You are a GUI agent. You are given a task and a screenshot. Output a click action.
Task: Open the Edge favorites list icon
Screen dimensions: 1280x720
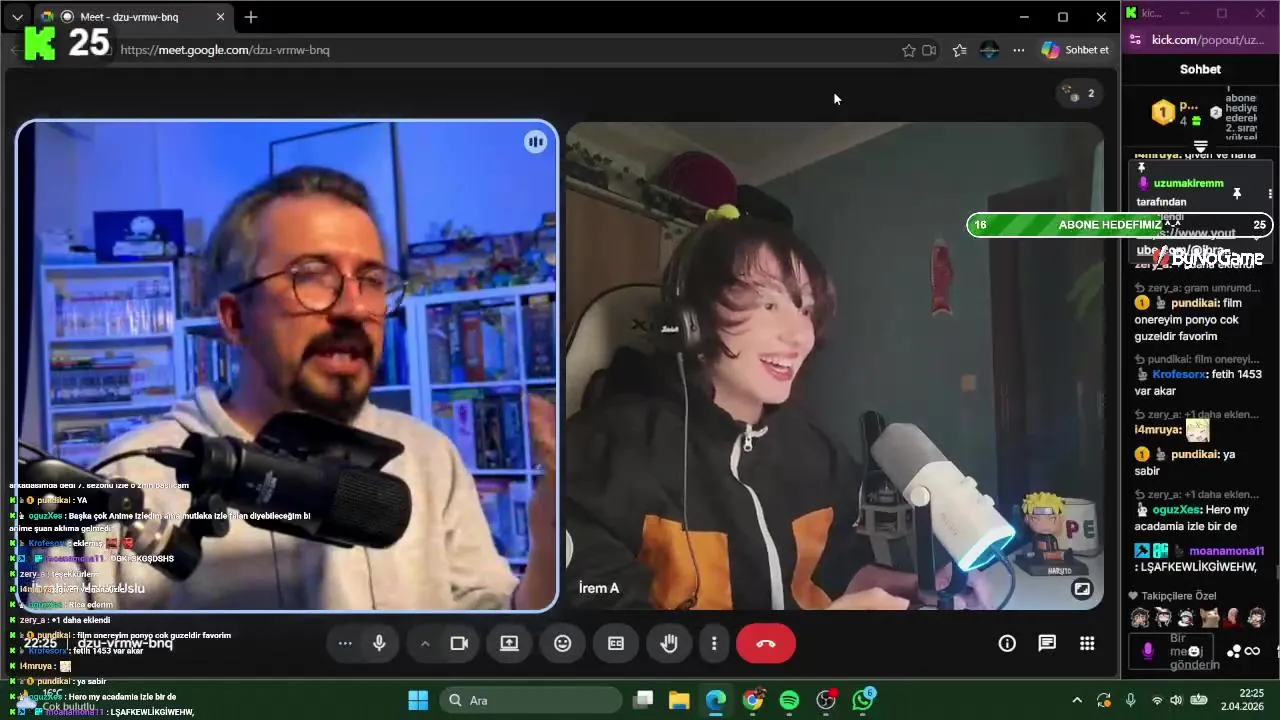(x=960, y=50)
